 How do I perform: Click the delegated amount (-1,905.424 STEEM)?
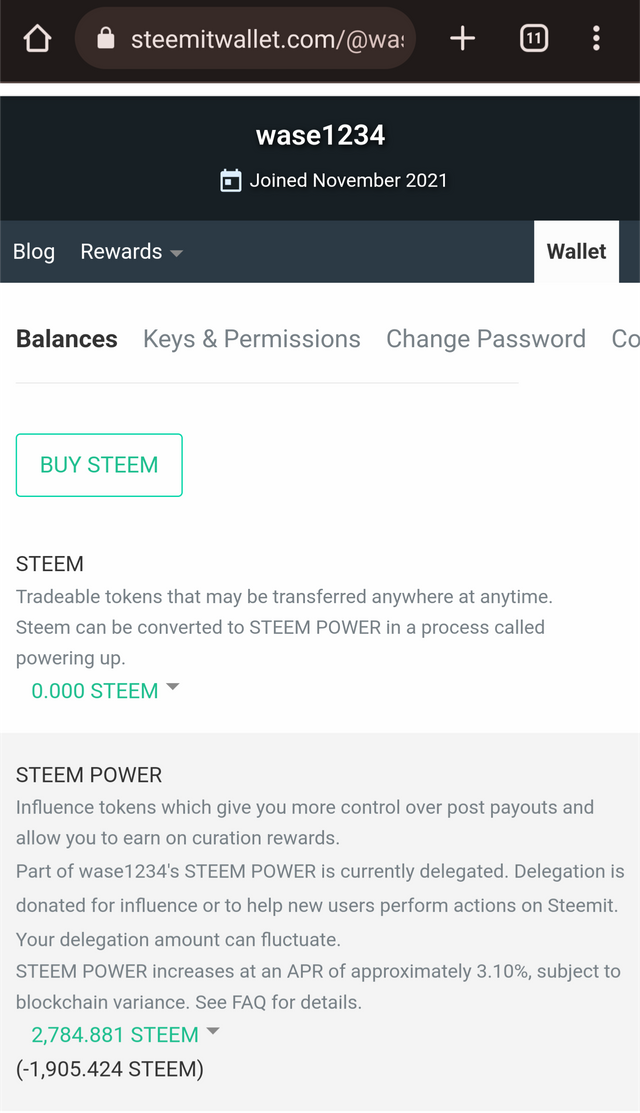[x=110, y=1069]
